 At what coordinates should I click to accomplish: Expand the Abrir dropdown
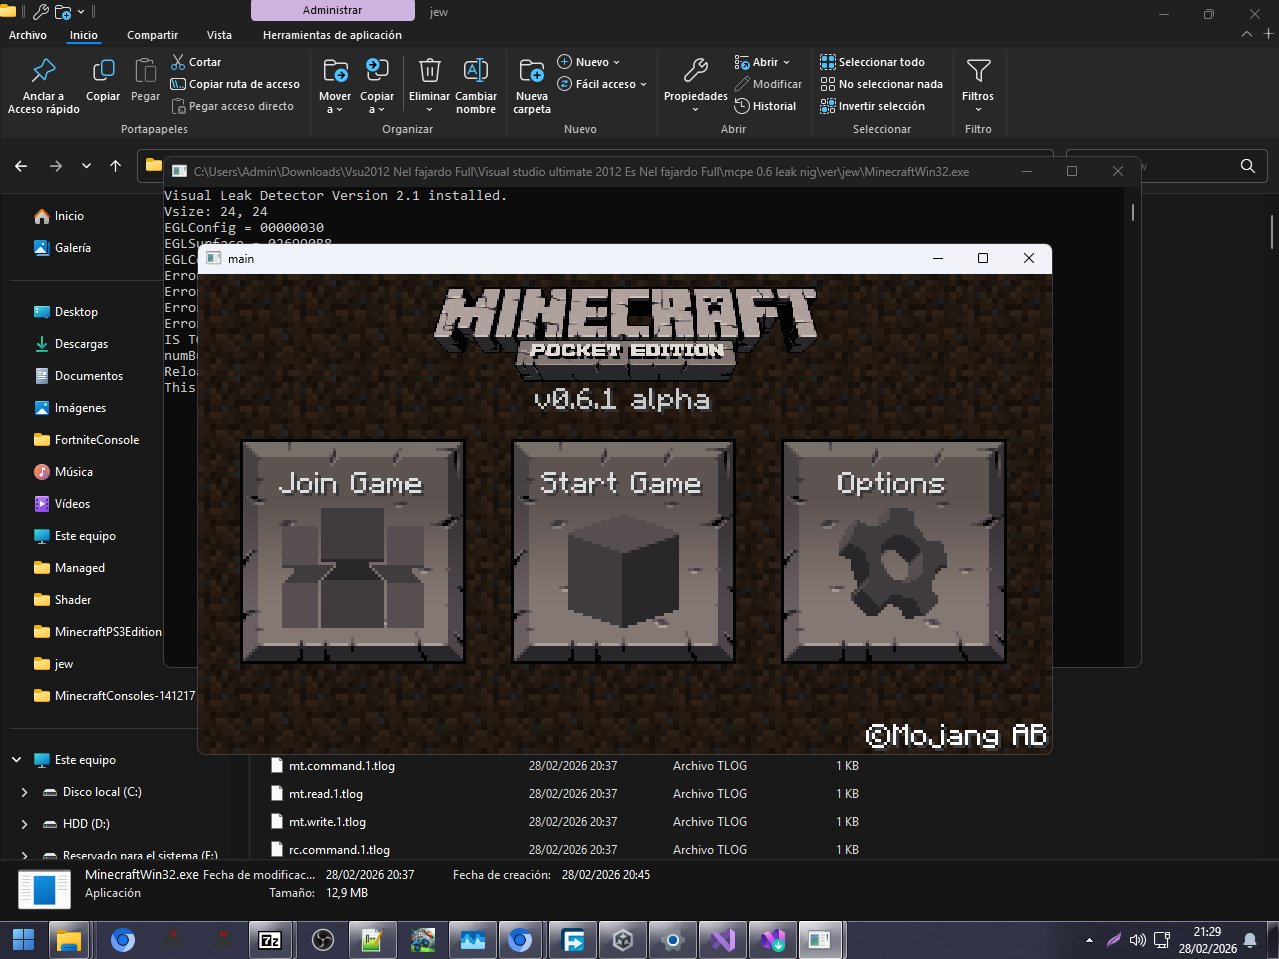(762, 62)
